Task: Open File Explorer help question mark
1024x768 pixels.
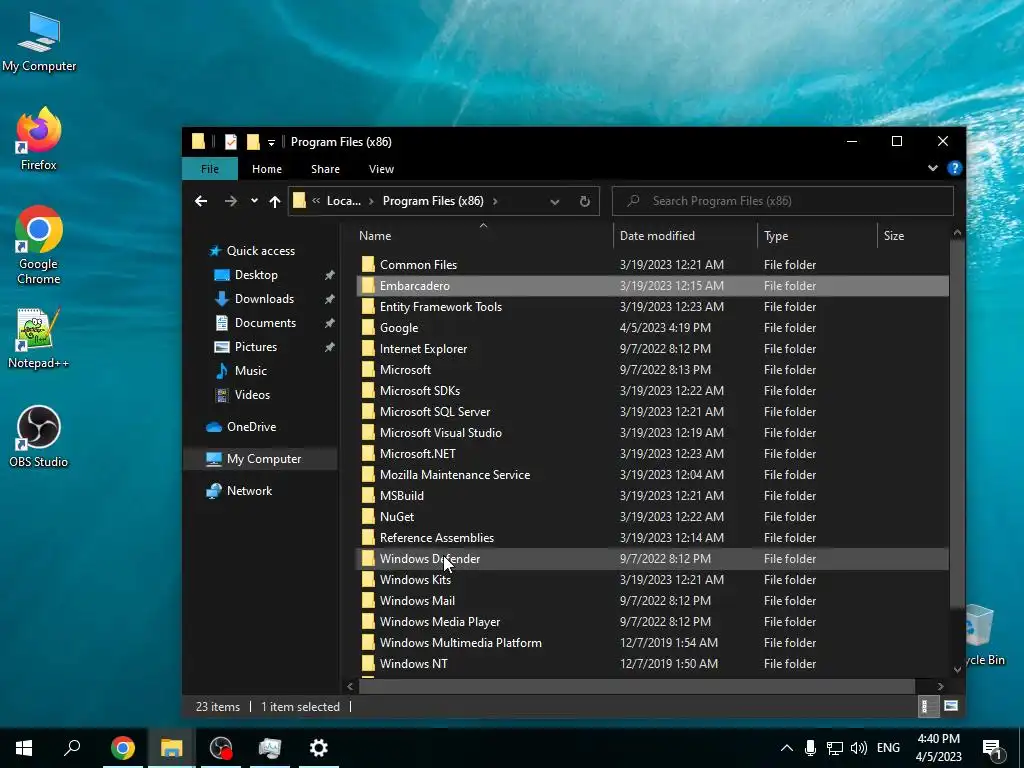Action: 954,168
